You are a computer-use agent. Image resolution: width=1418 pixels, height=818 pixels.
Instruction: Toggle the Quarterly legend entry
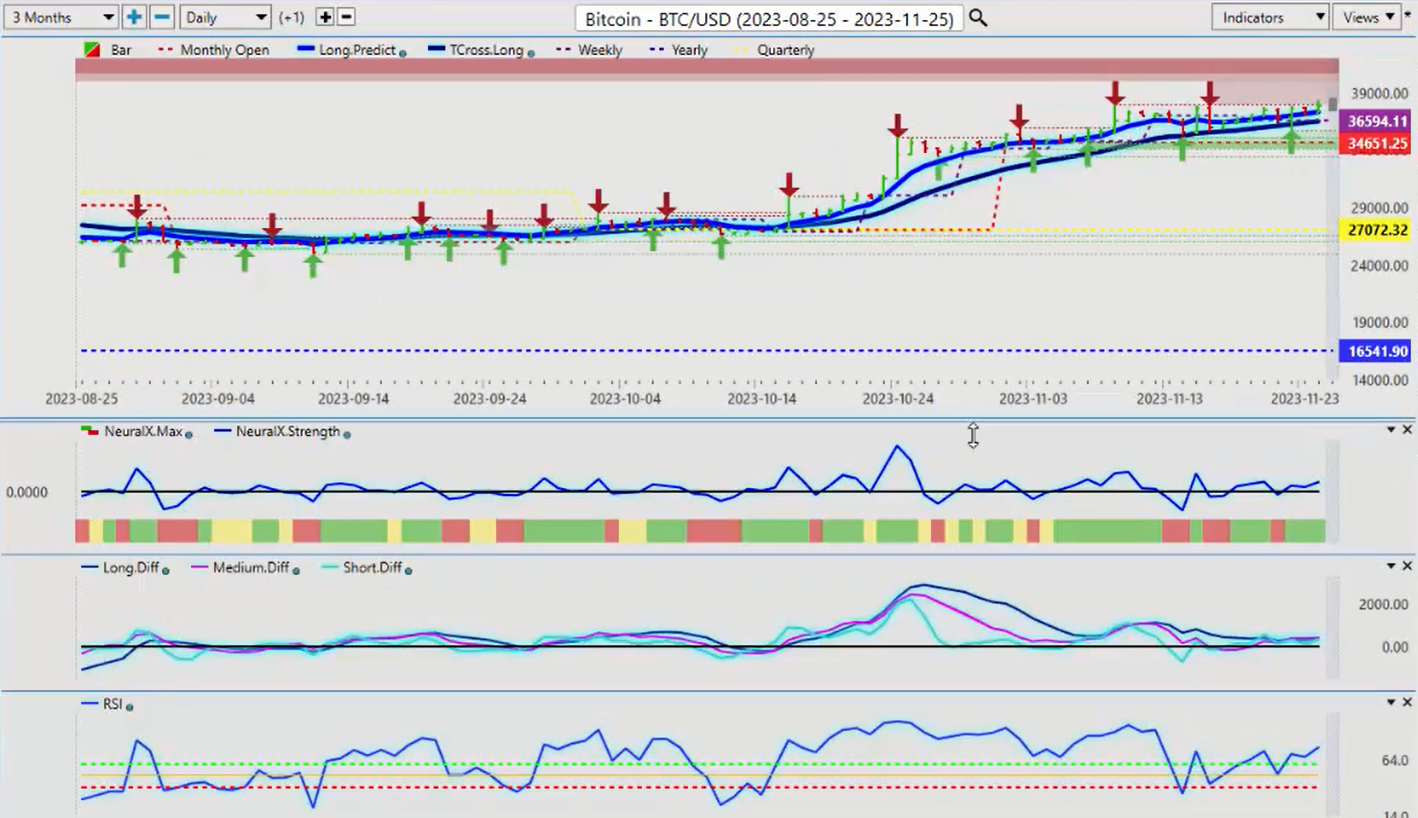coord(785,49)
